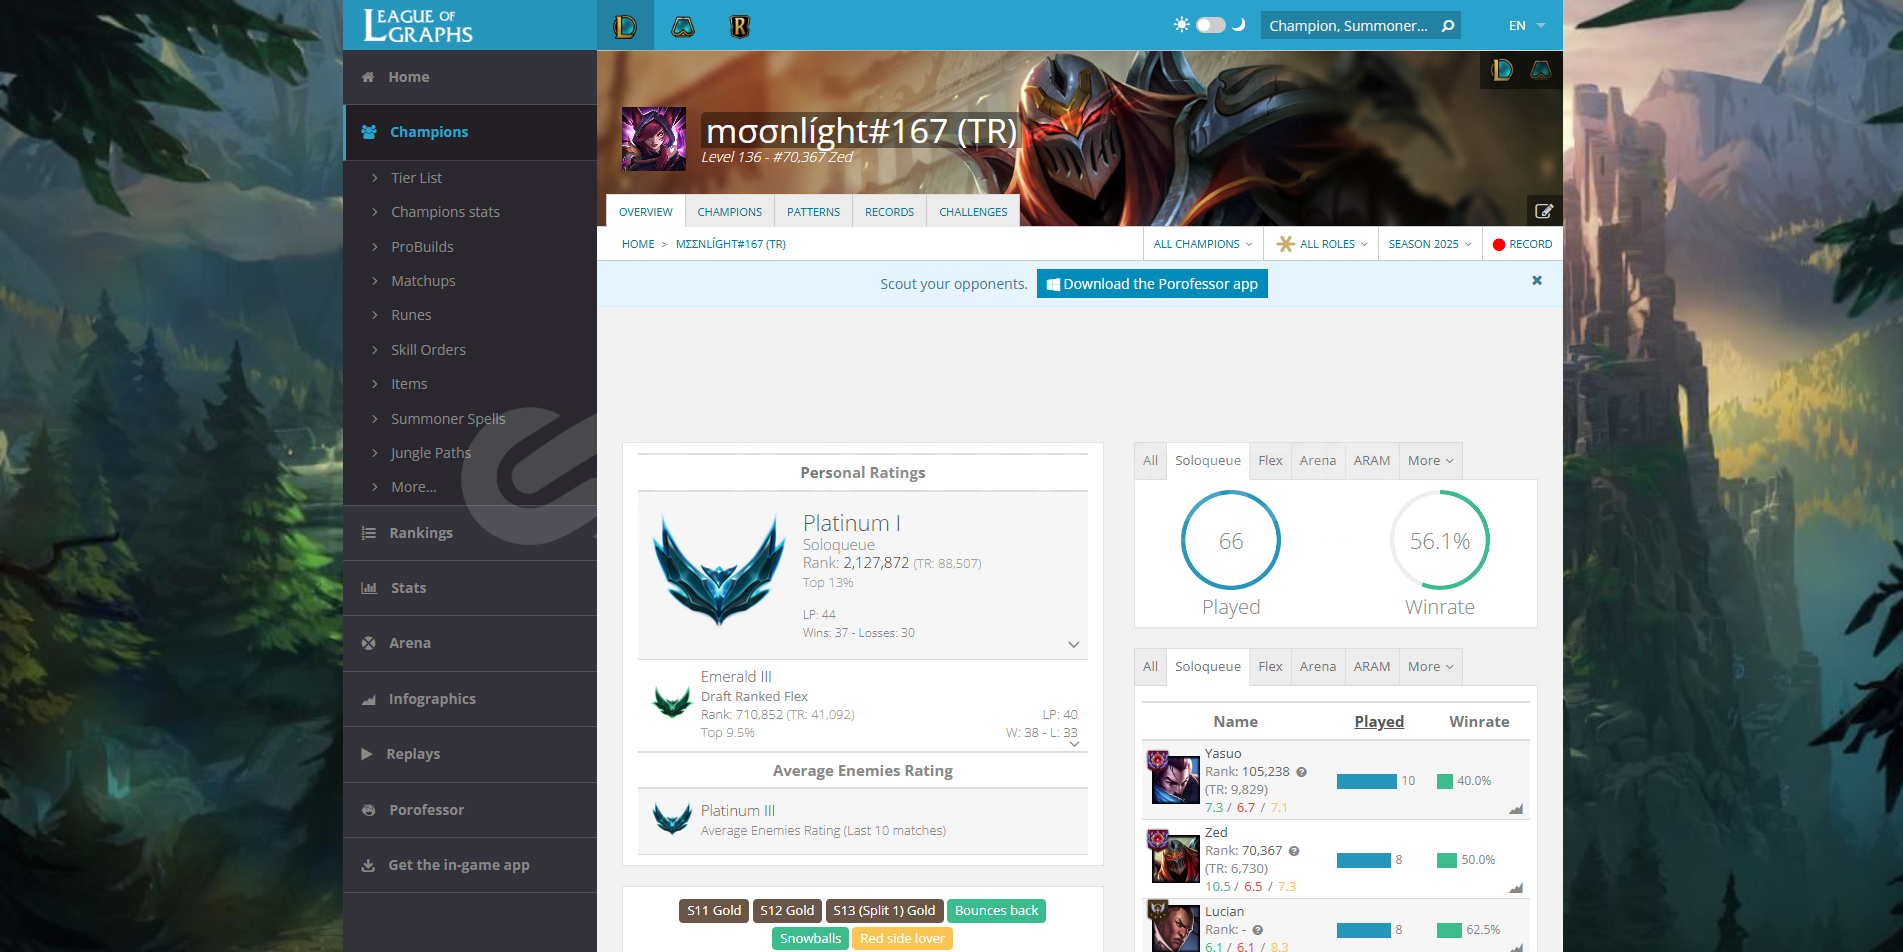Open Replays in sidebar
The width and height of the screenshot is (1903, 952).
(x=470, y=754)
